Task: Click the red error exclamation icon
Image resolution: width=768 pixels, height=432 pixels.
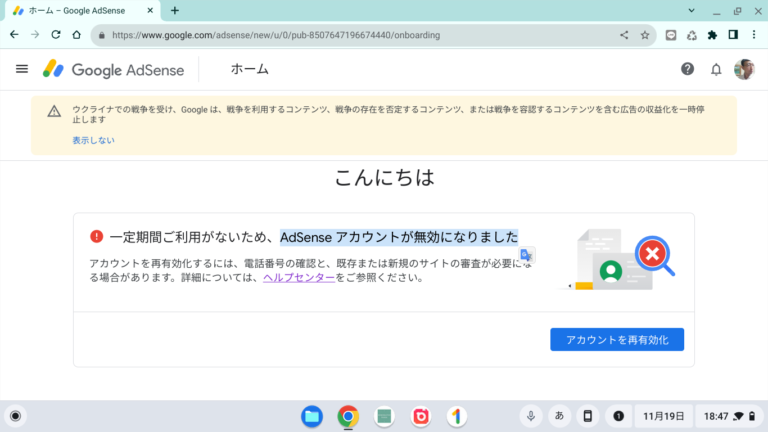Action: (96, 237)
